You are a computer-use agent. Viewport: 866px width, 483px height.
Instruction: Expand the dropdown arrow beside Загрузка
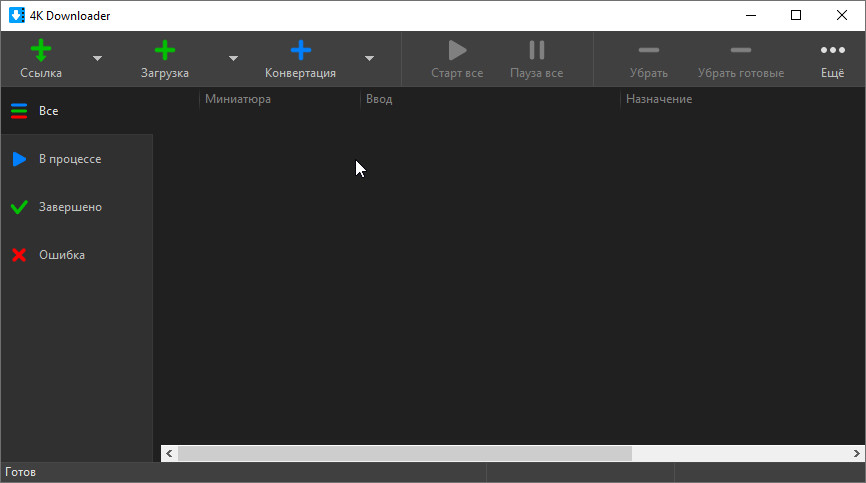(233, 59)
